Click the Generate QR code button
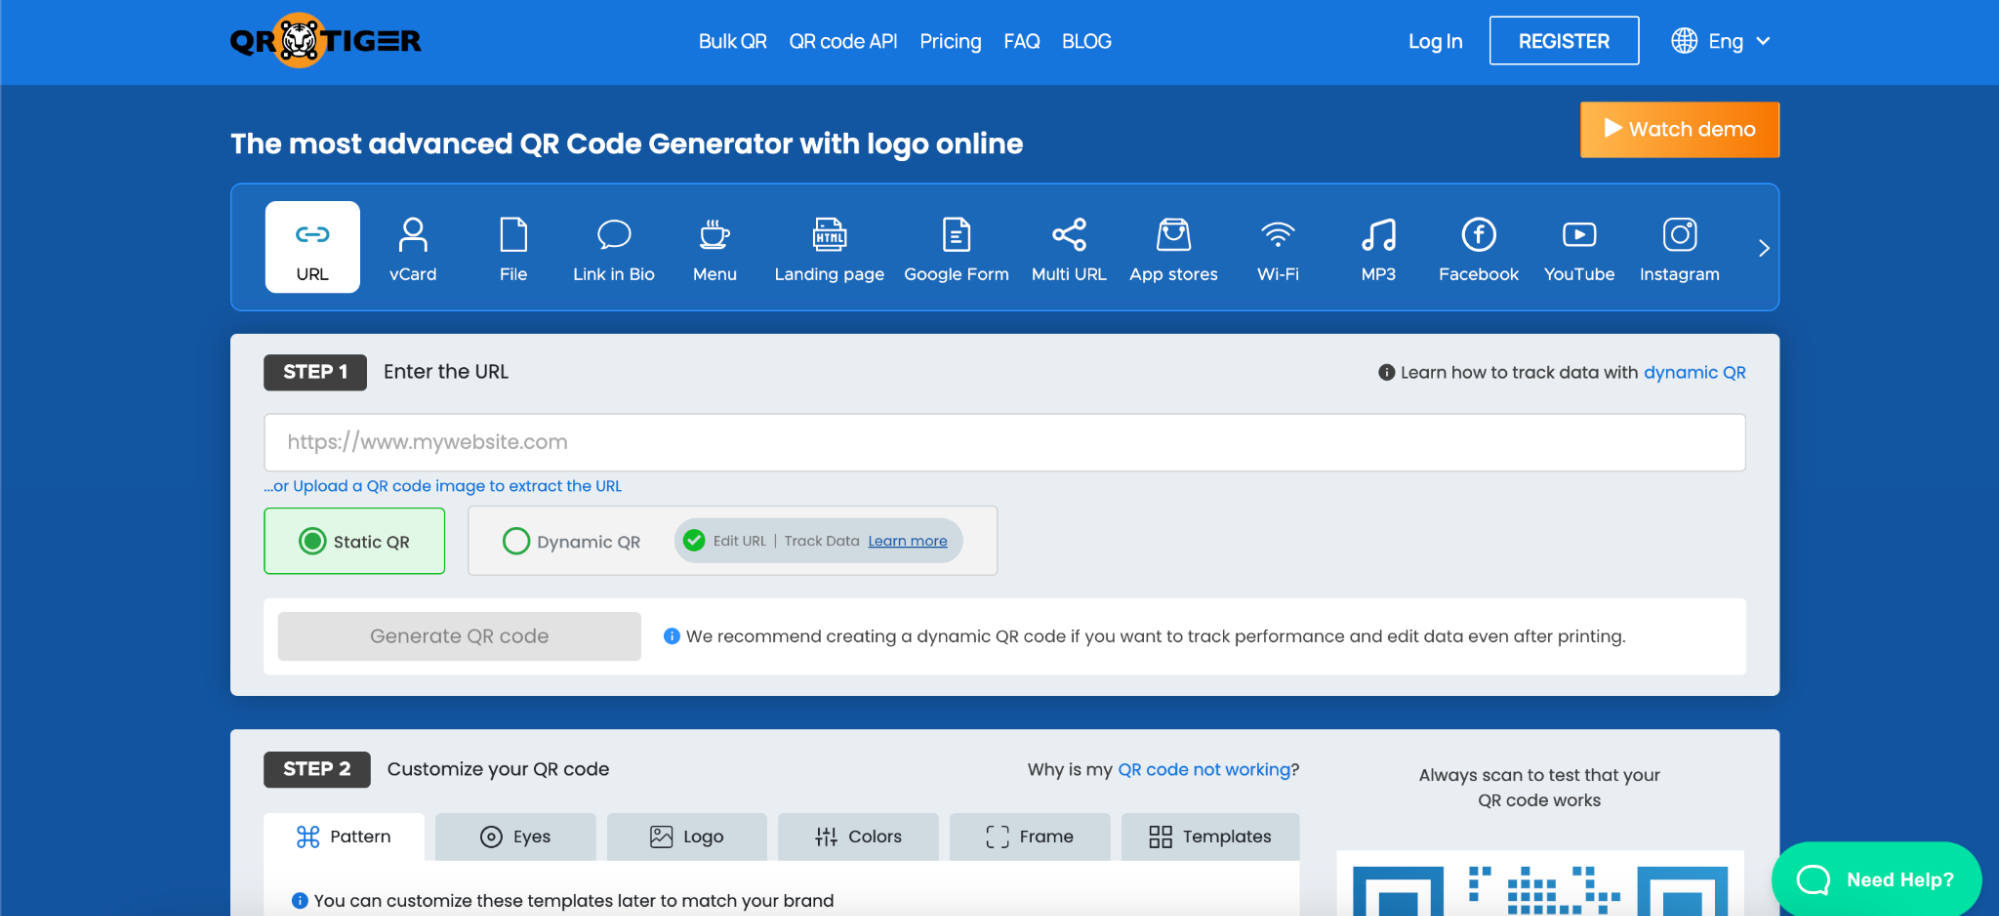 tap(459, 636)
